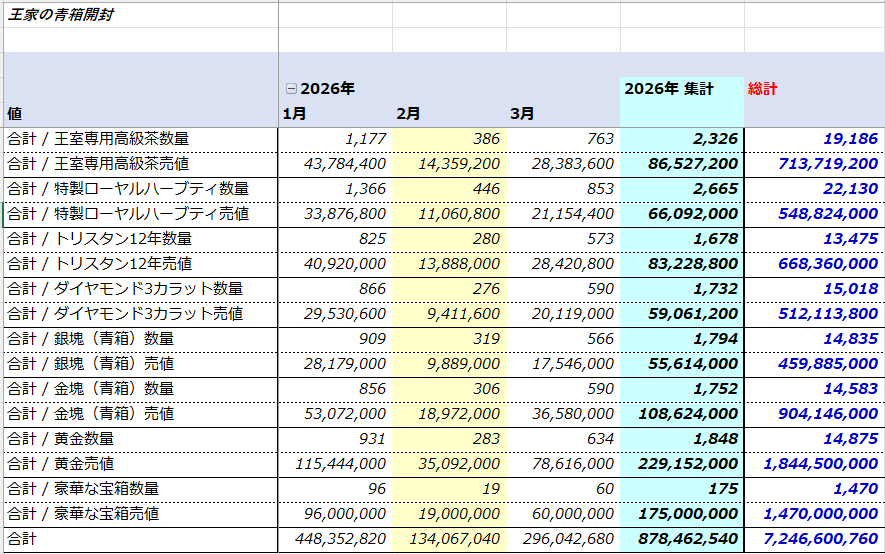Select row label 合計 / 豪華な宝箱数量
Screen dimensions: 885x554
83,489
